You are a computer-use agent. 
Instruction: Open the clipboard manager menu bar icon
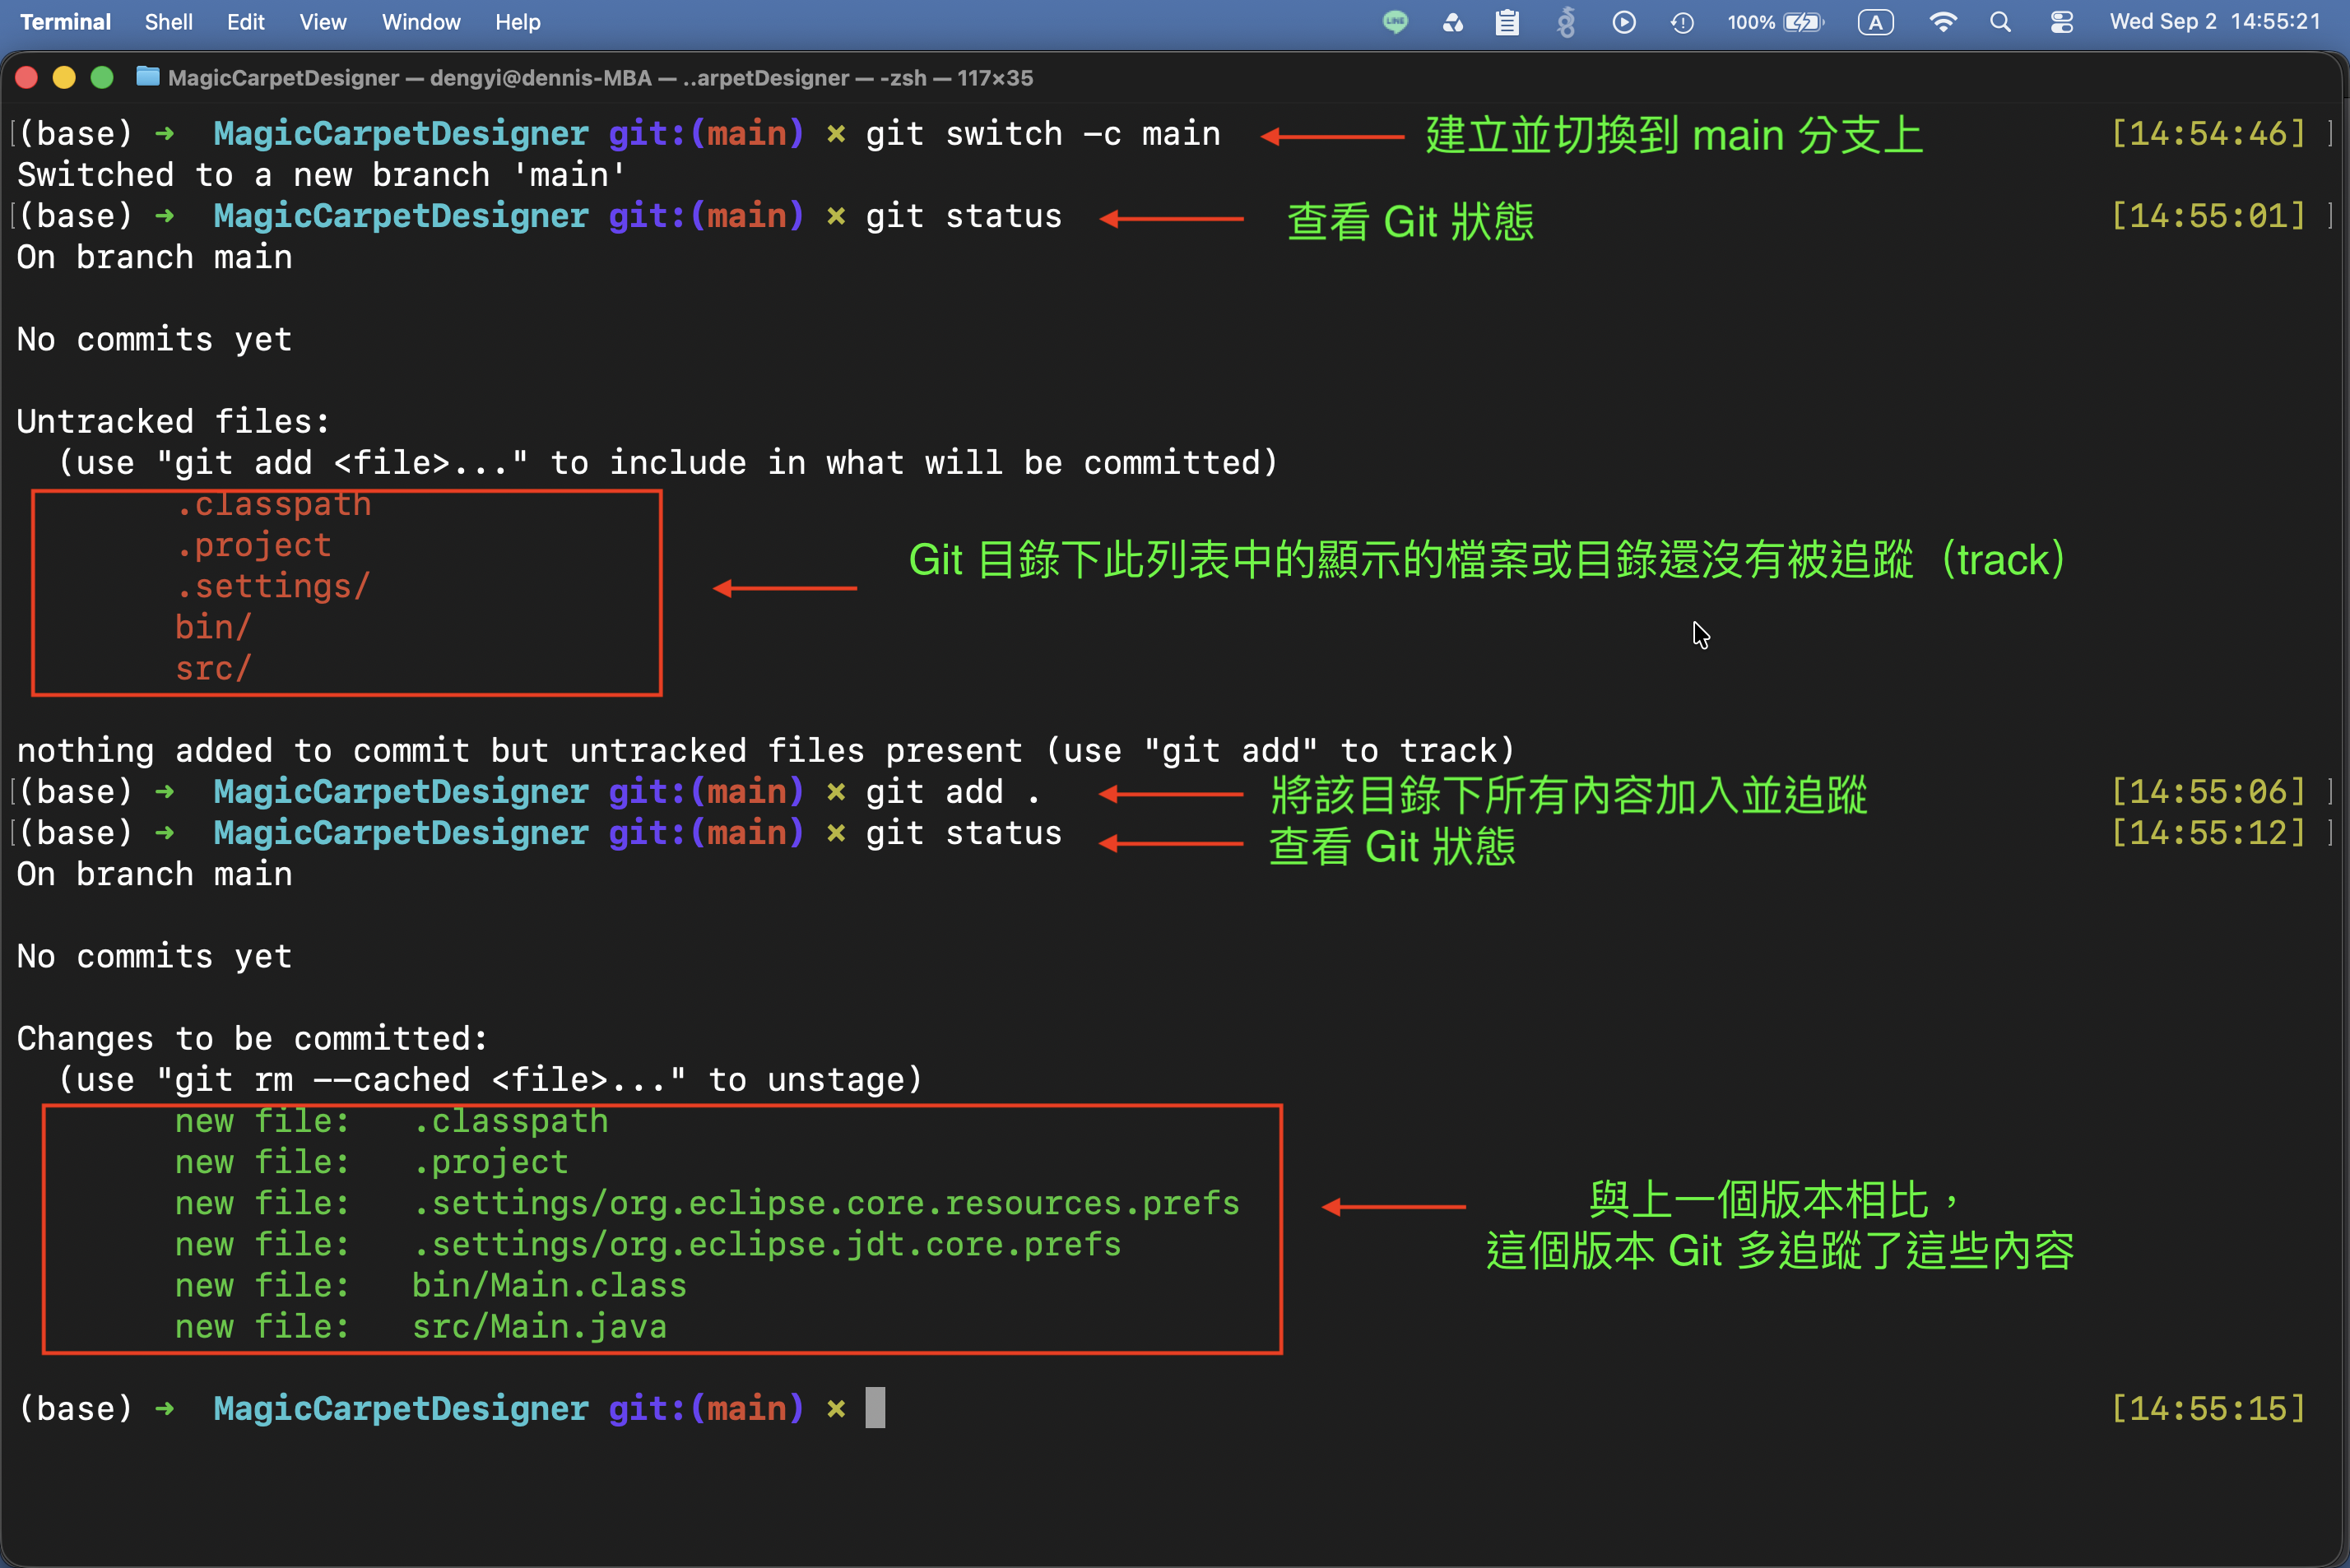click(x=1507, y=22)
